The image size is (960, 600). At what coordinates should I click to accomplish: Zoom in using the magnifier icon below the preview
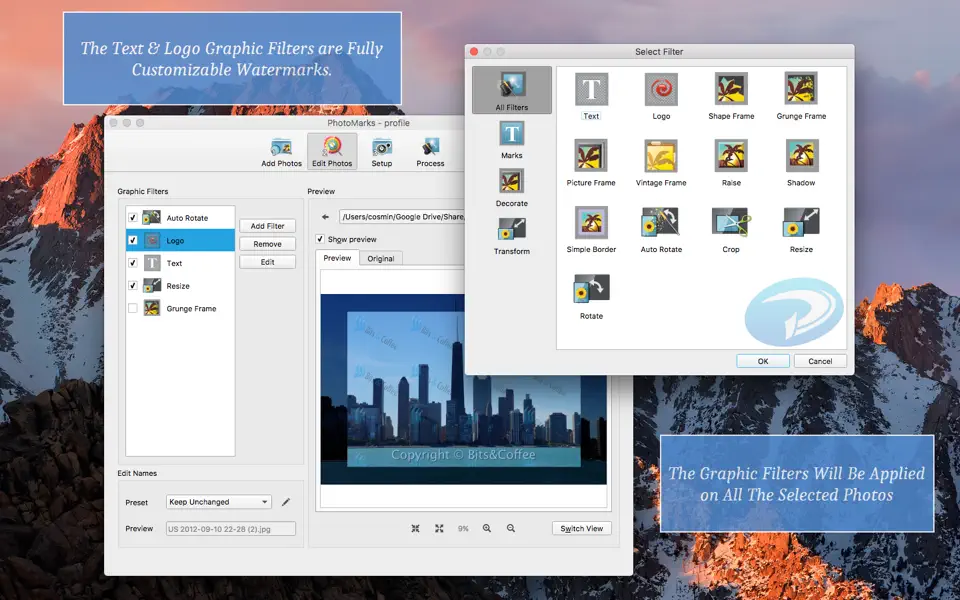487,528
